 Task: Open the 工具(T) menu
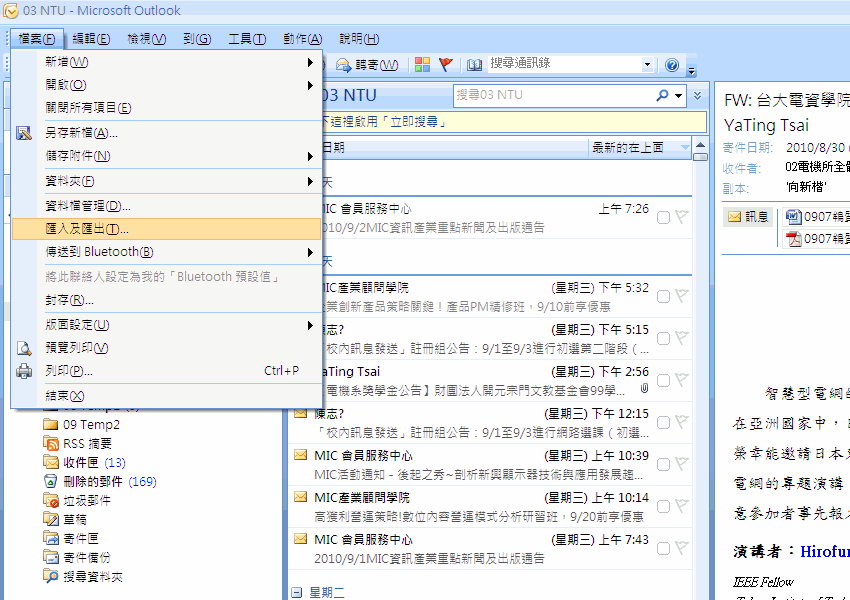pyautogui.click(x=247, y=39)
